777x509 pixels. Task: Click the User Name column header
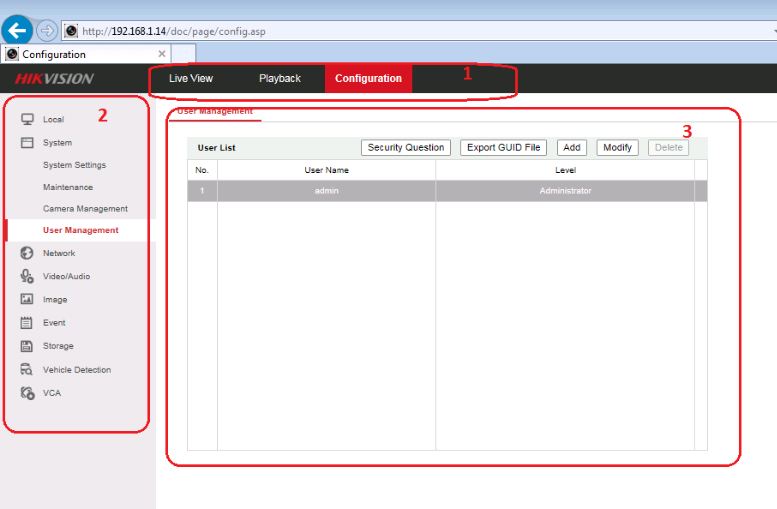click(327, 170)
